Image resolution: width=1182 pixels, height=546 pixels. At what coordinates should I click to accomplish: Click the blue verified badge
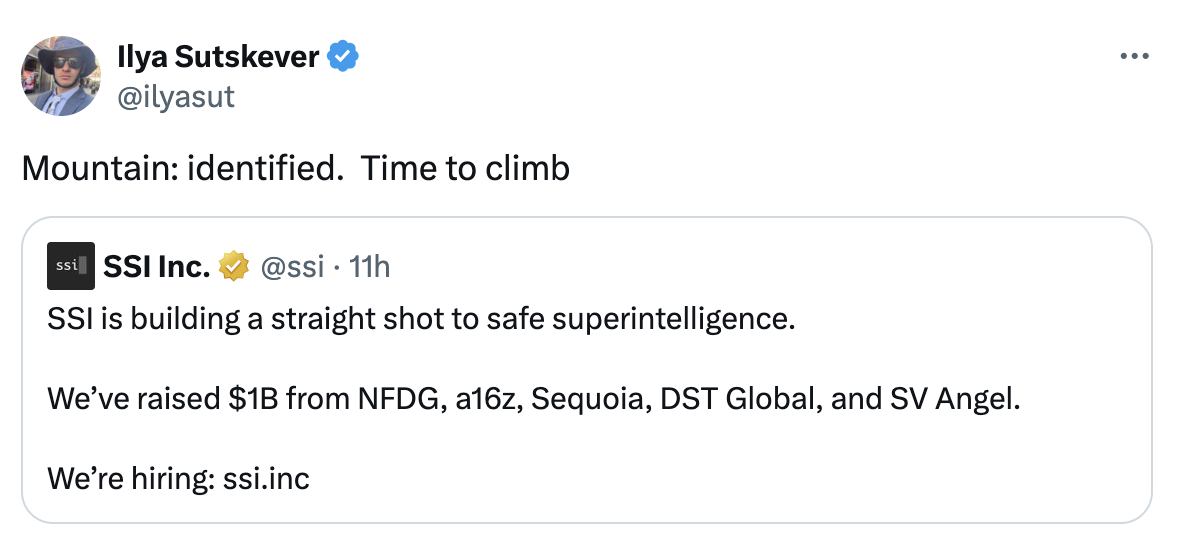click(x=344, y=58)
